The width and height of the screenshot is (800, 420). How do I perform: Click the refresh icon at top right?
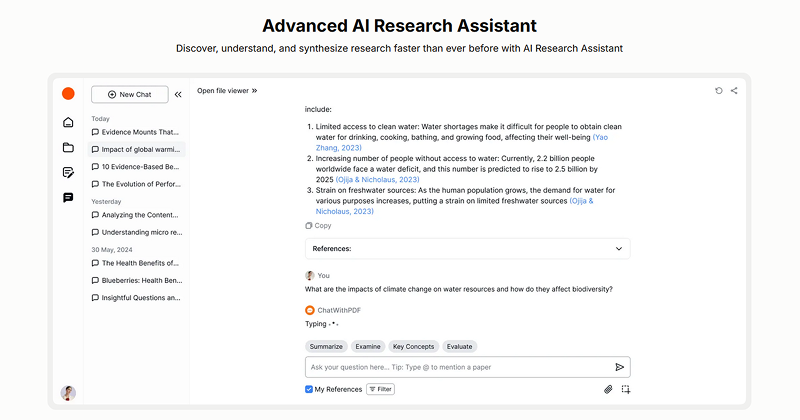point(718,91)
